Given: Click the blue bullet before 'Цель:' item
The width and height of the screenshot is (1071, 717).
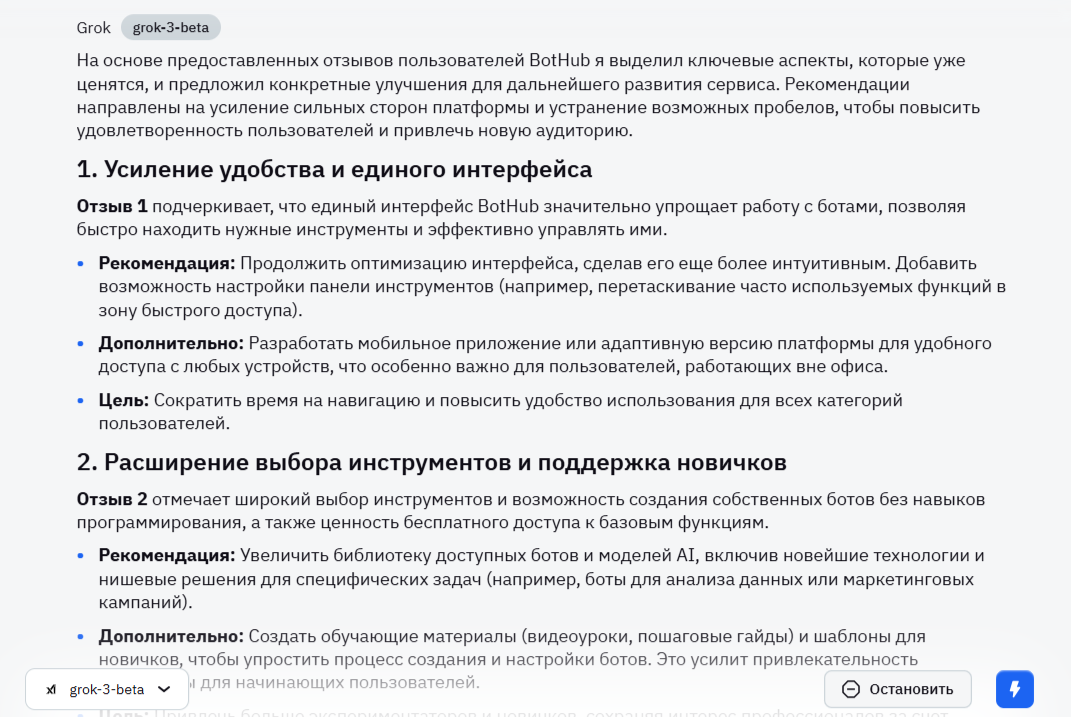Looking at the screenshot, I should [82, 401].
